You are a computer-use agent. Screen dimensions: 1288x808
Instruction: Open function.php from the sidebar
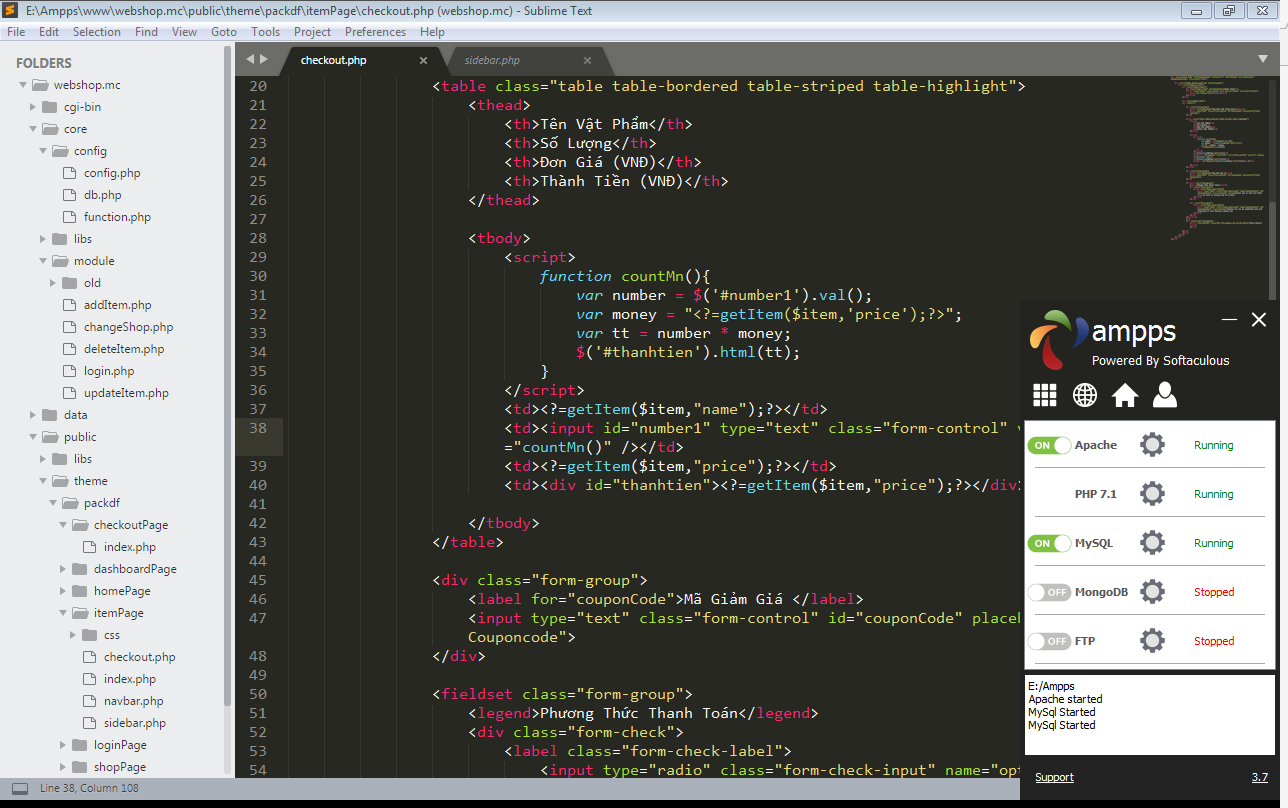(117, 217)
